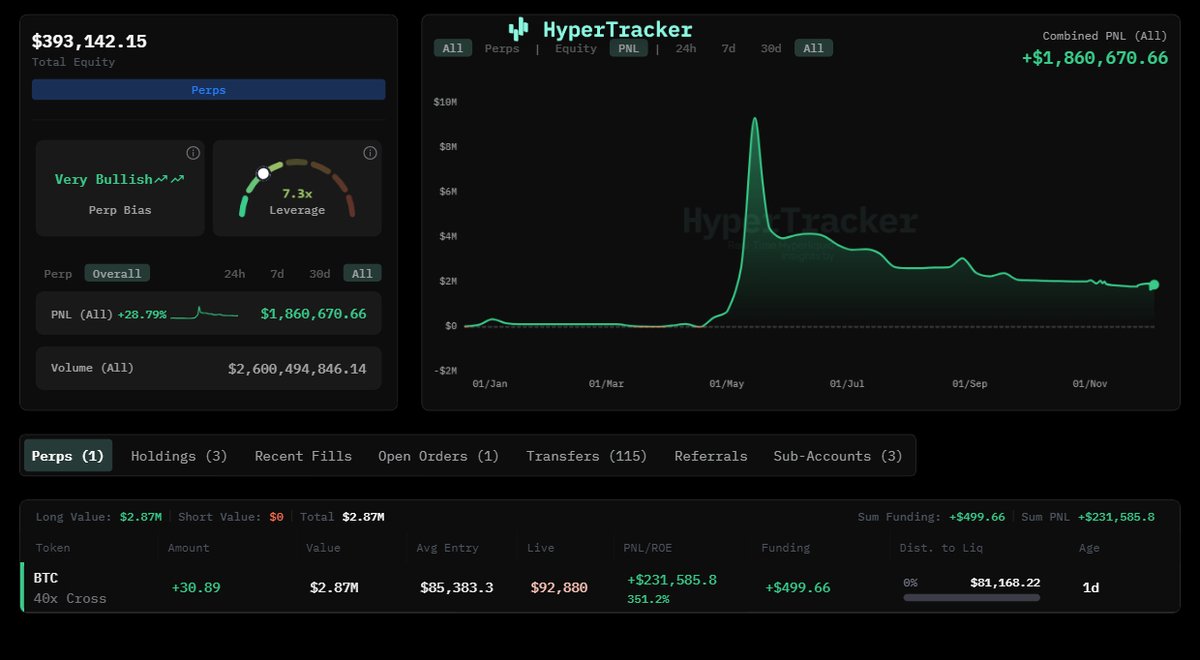Click the Funding column header

tap(785, 548)
